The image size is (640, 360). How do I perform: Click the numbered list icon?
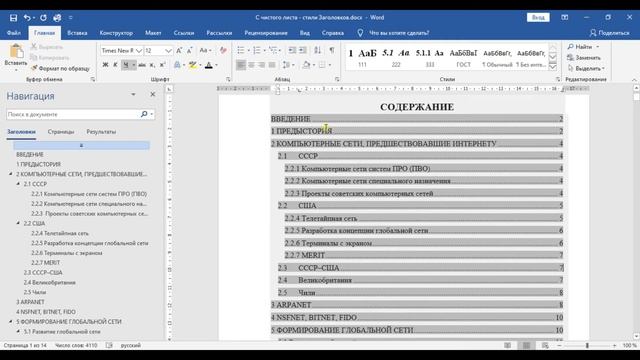(256, 50)
